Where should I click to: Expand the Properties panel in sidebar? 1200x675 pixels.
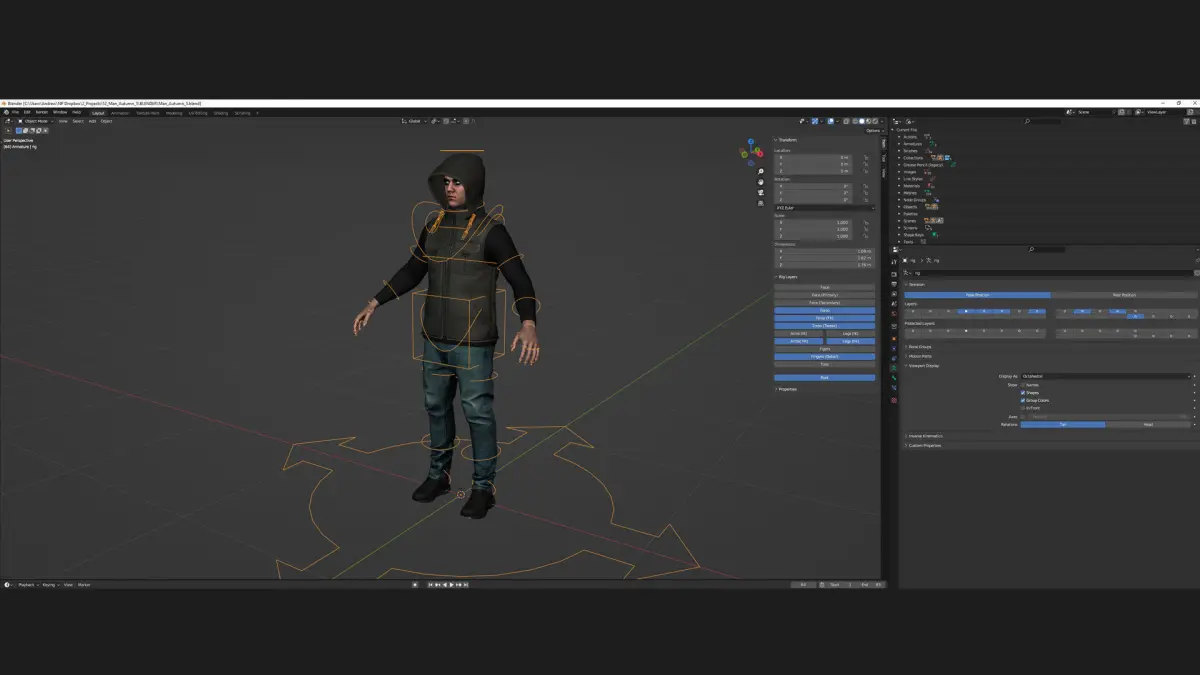pos(787,389)
